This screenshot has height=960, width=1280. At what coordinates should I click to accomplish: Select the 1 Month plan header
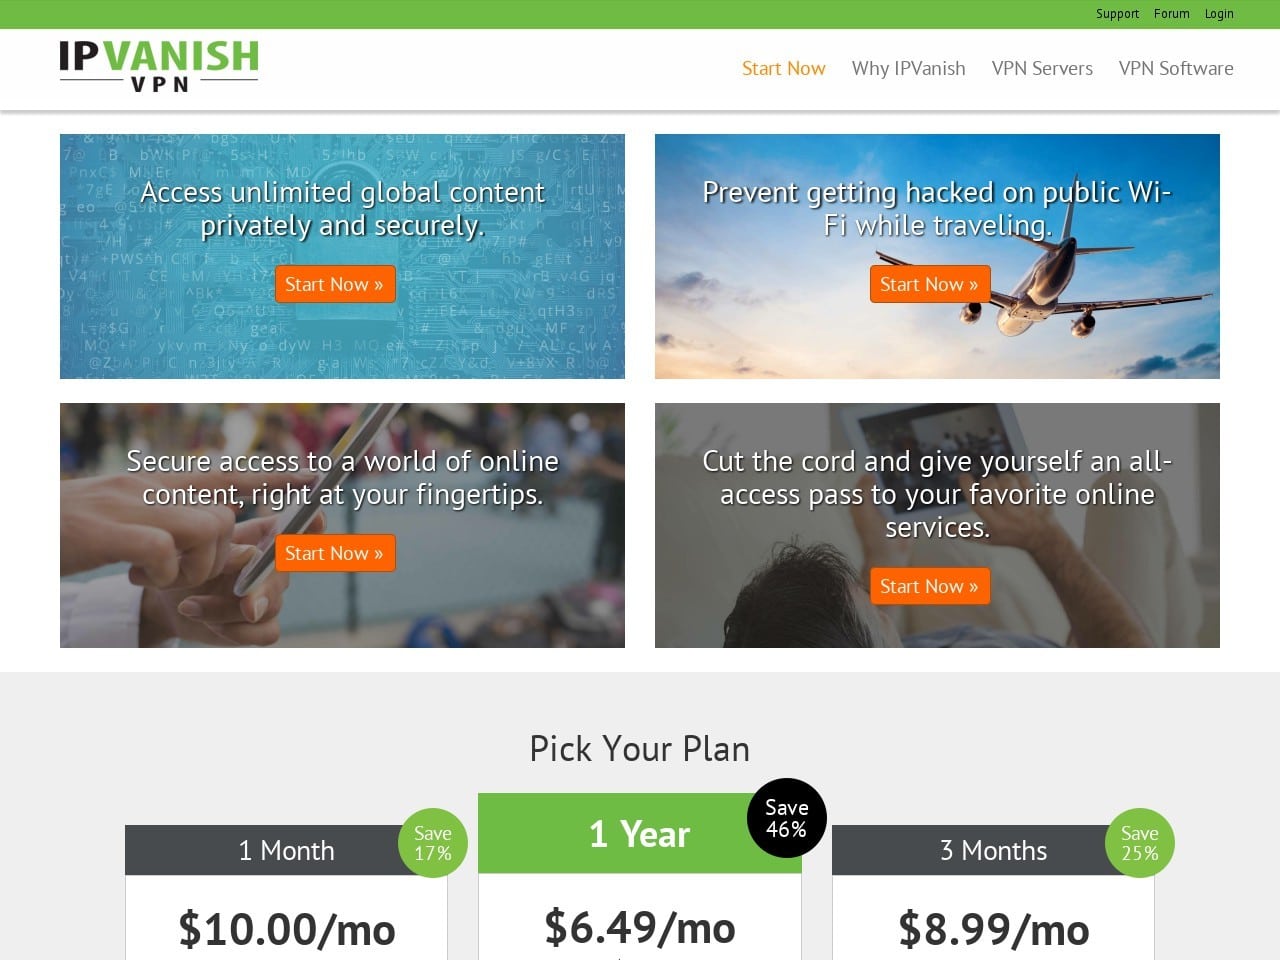(x=286, y=850)
